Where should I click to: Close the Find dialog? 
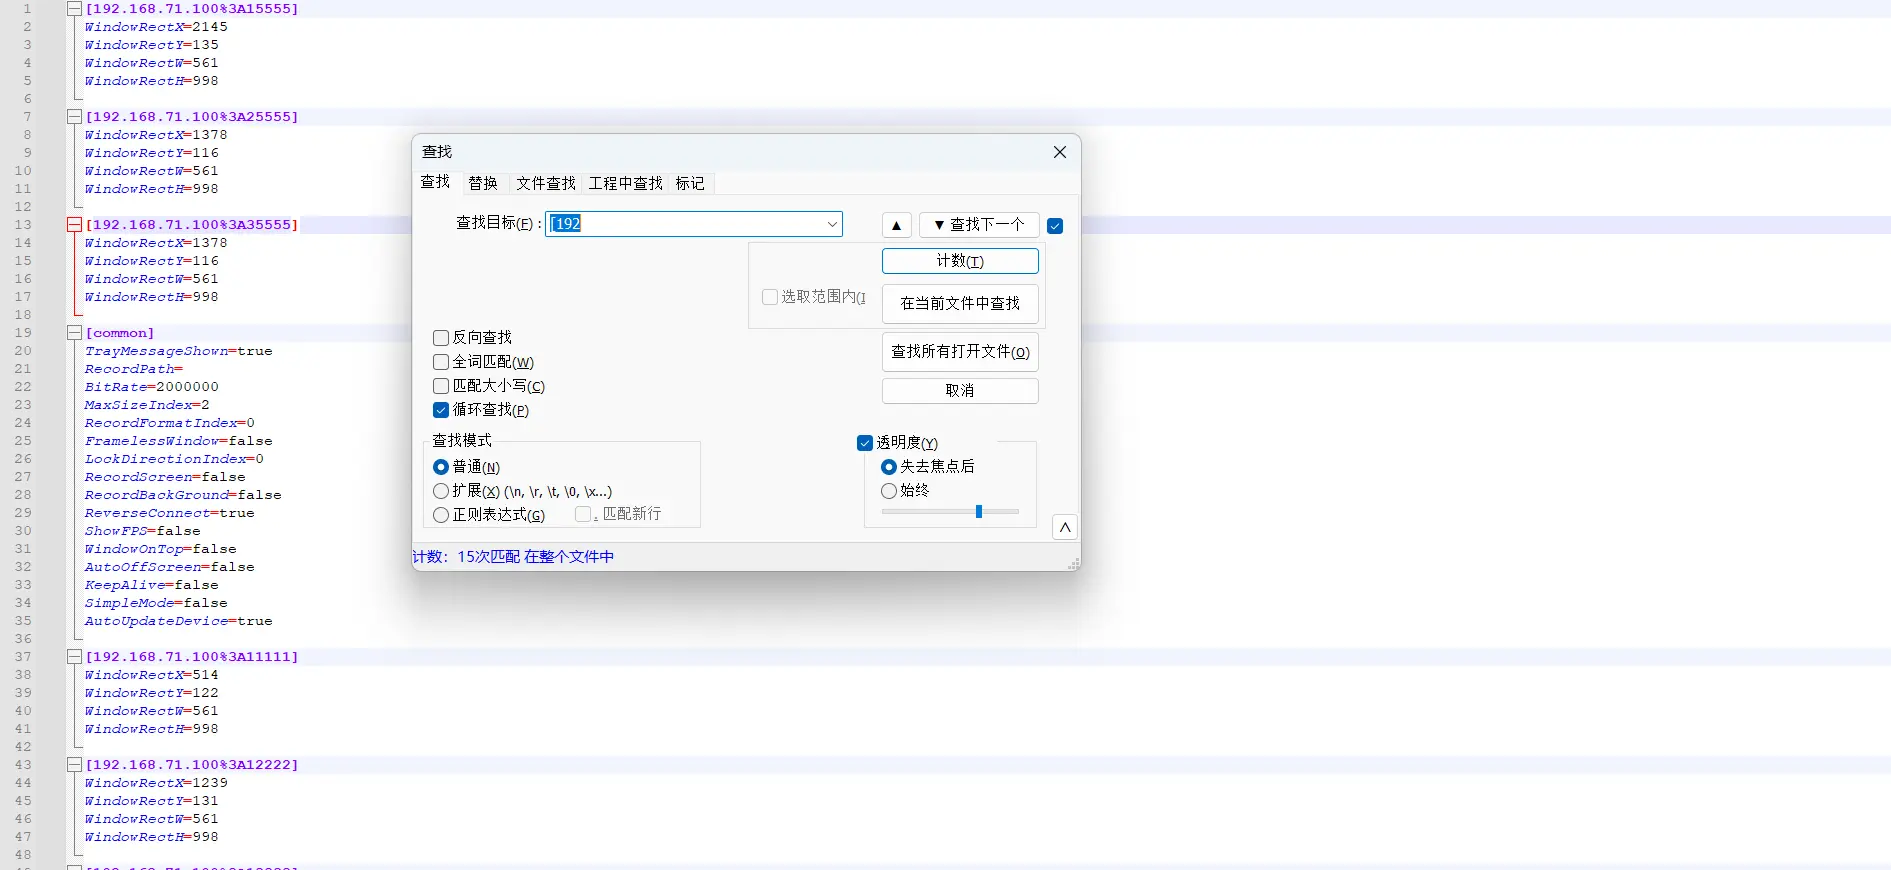tap(1060, 152)
